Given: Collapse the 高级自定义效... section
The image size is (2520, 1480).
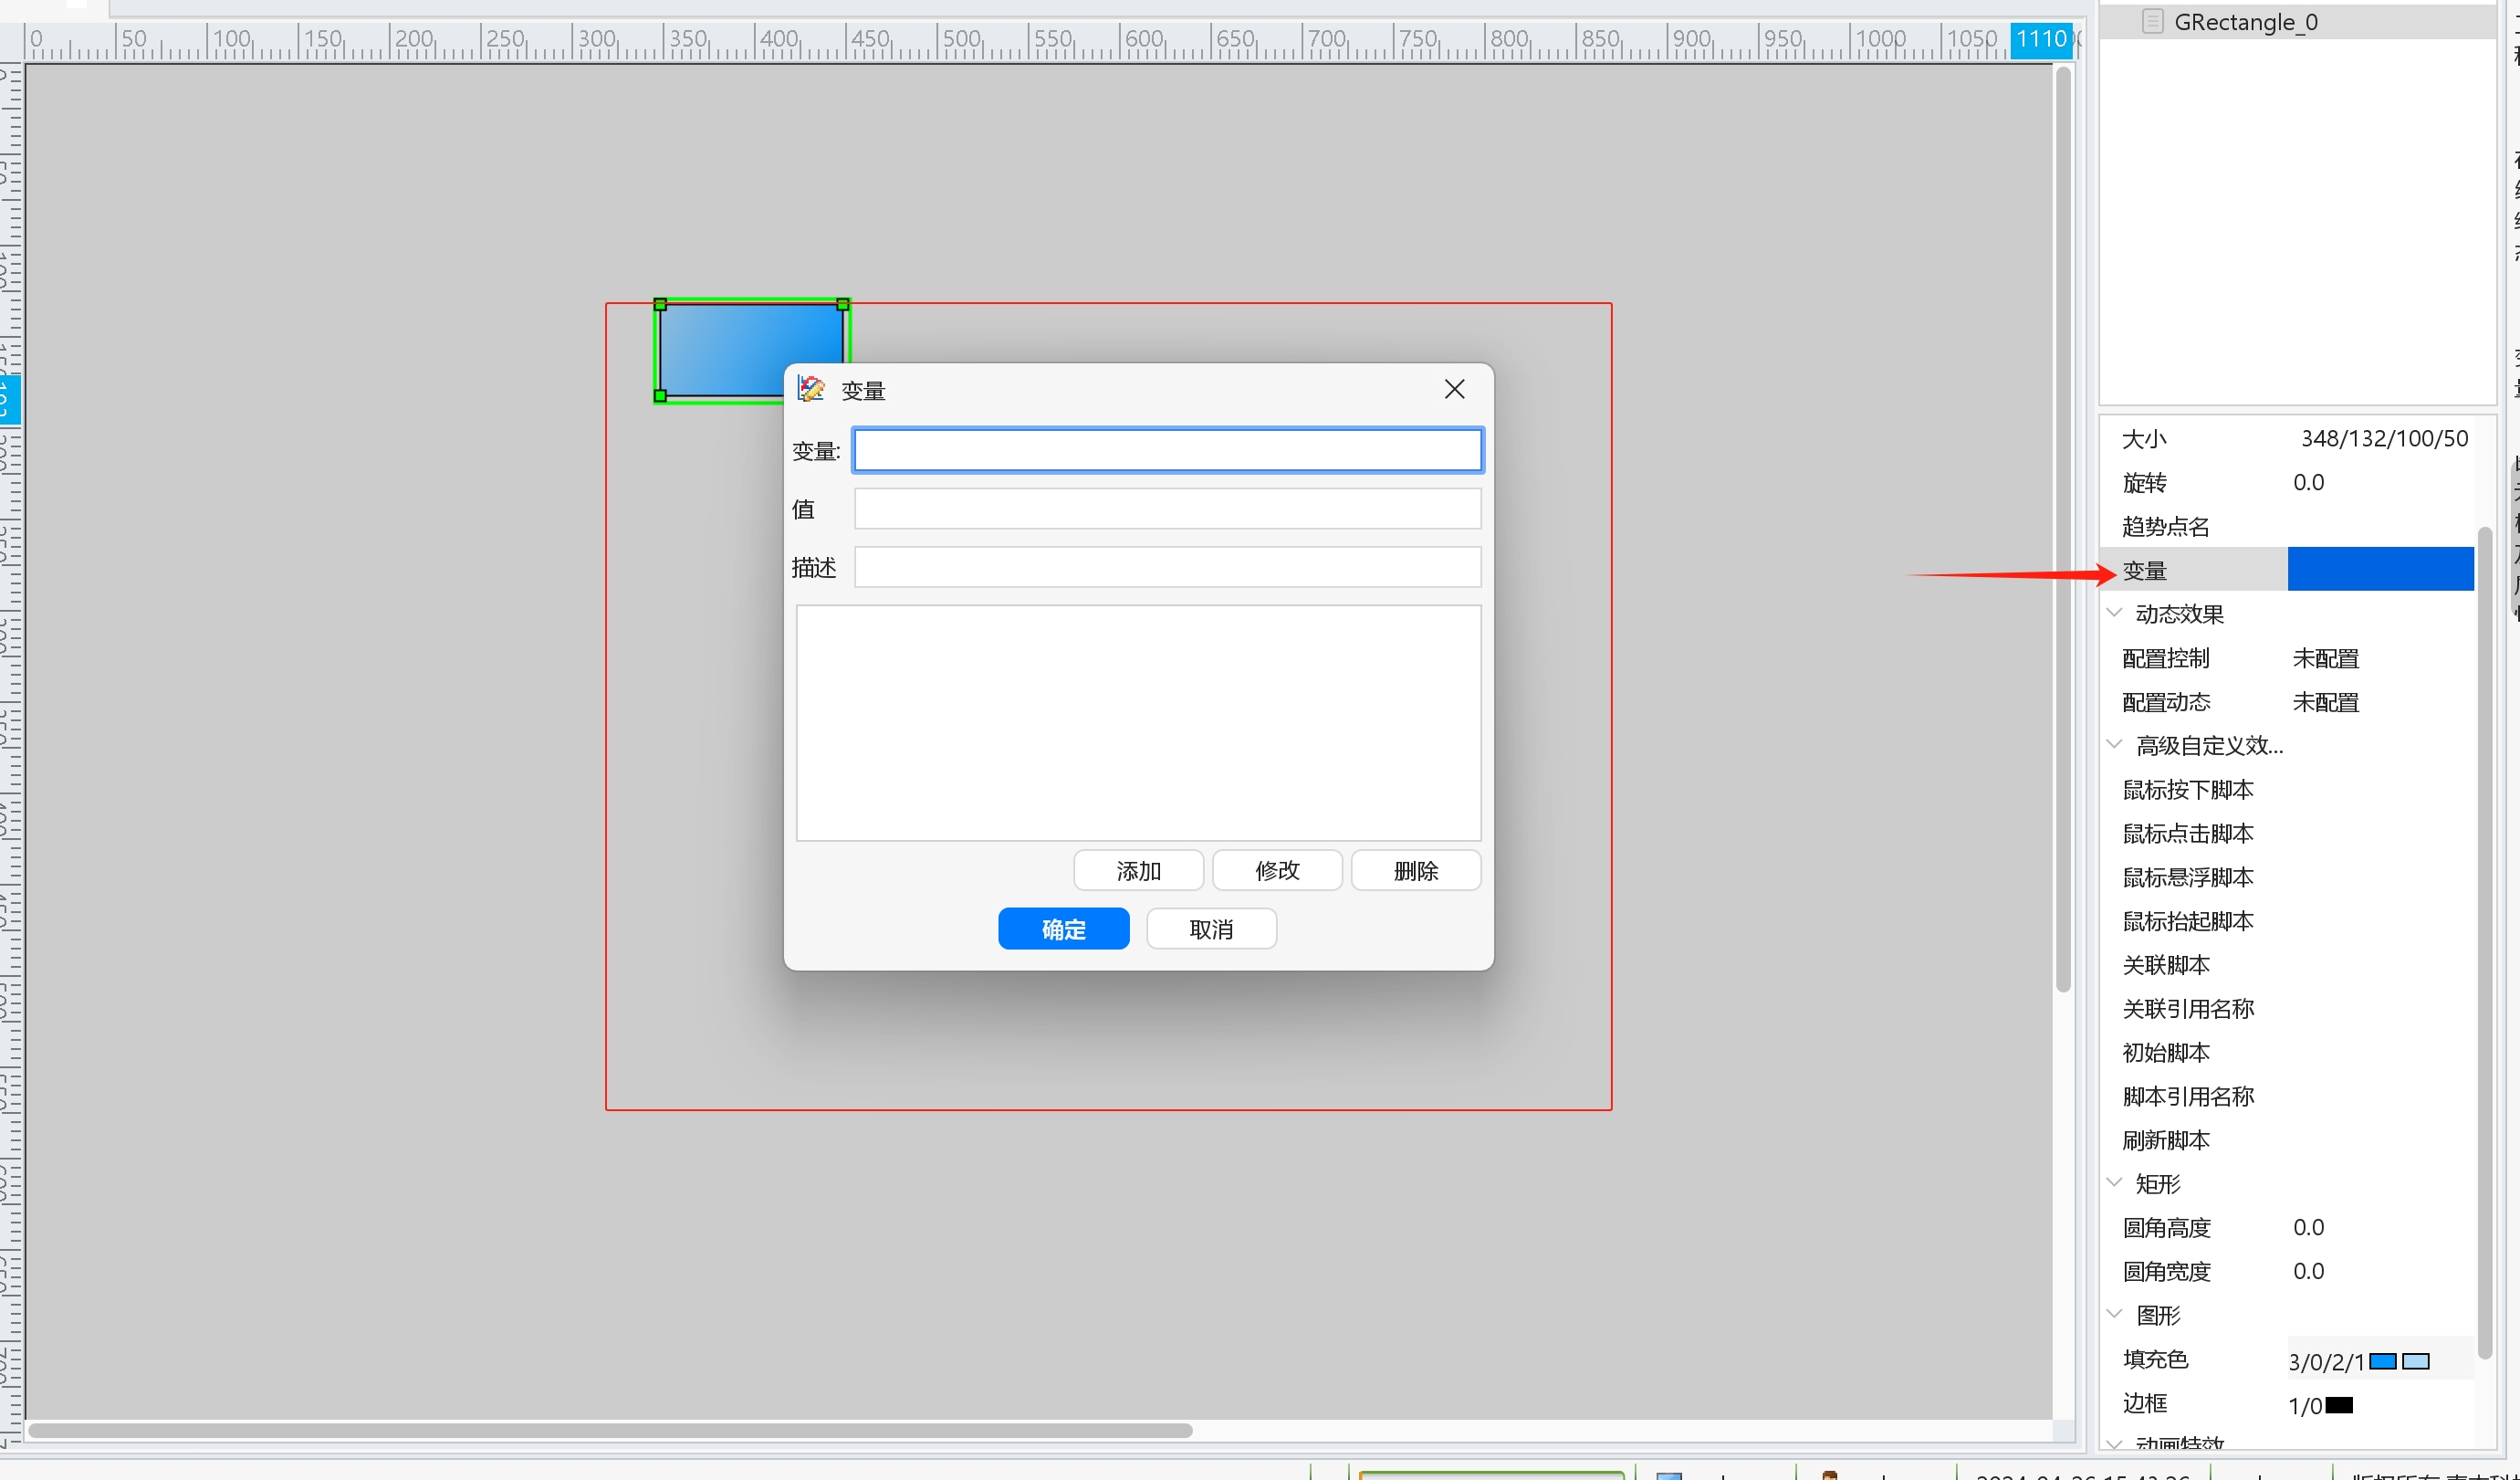Looking at the screenshot, I should [2115, 744].
